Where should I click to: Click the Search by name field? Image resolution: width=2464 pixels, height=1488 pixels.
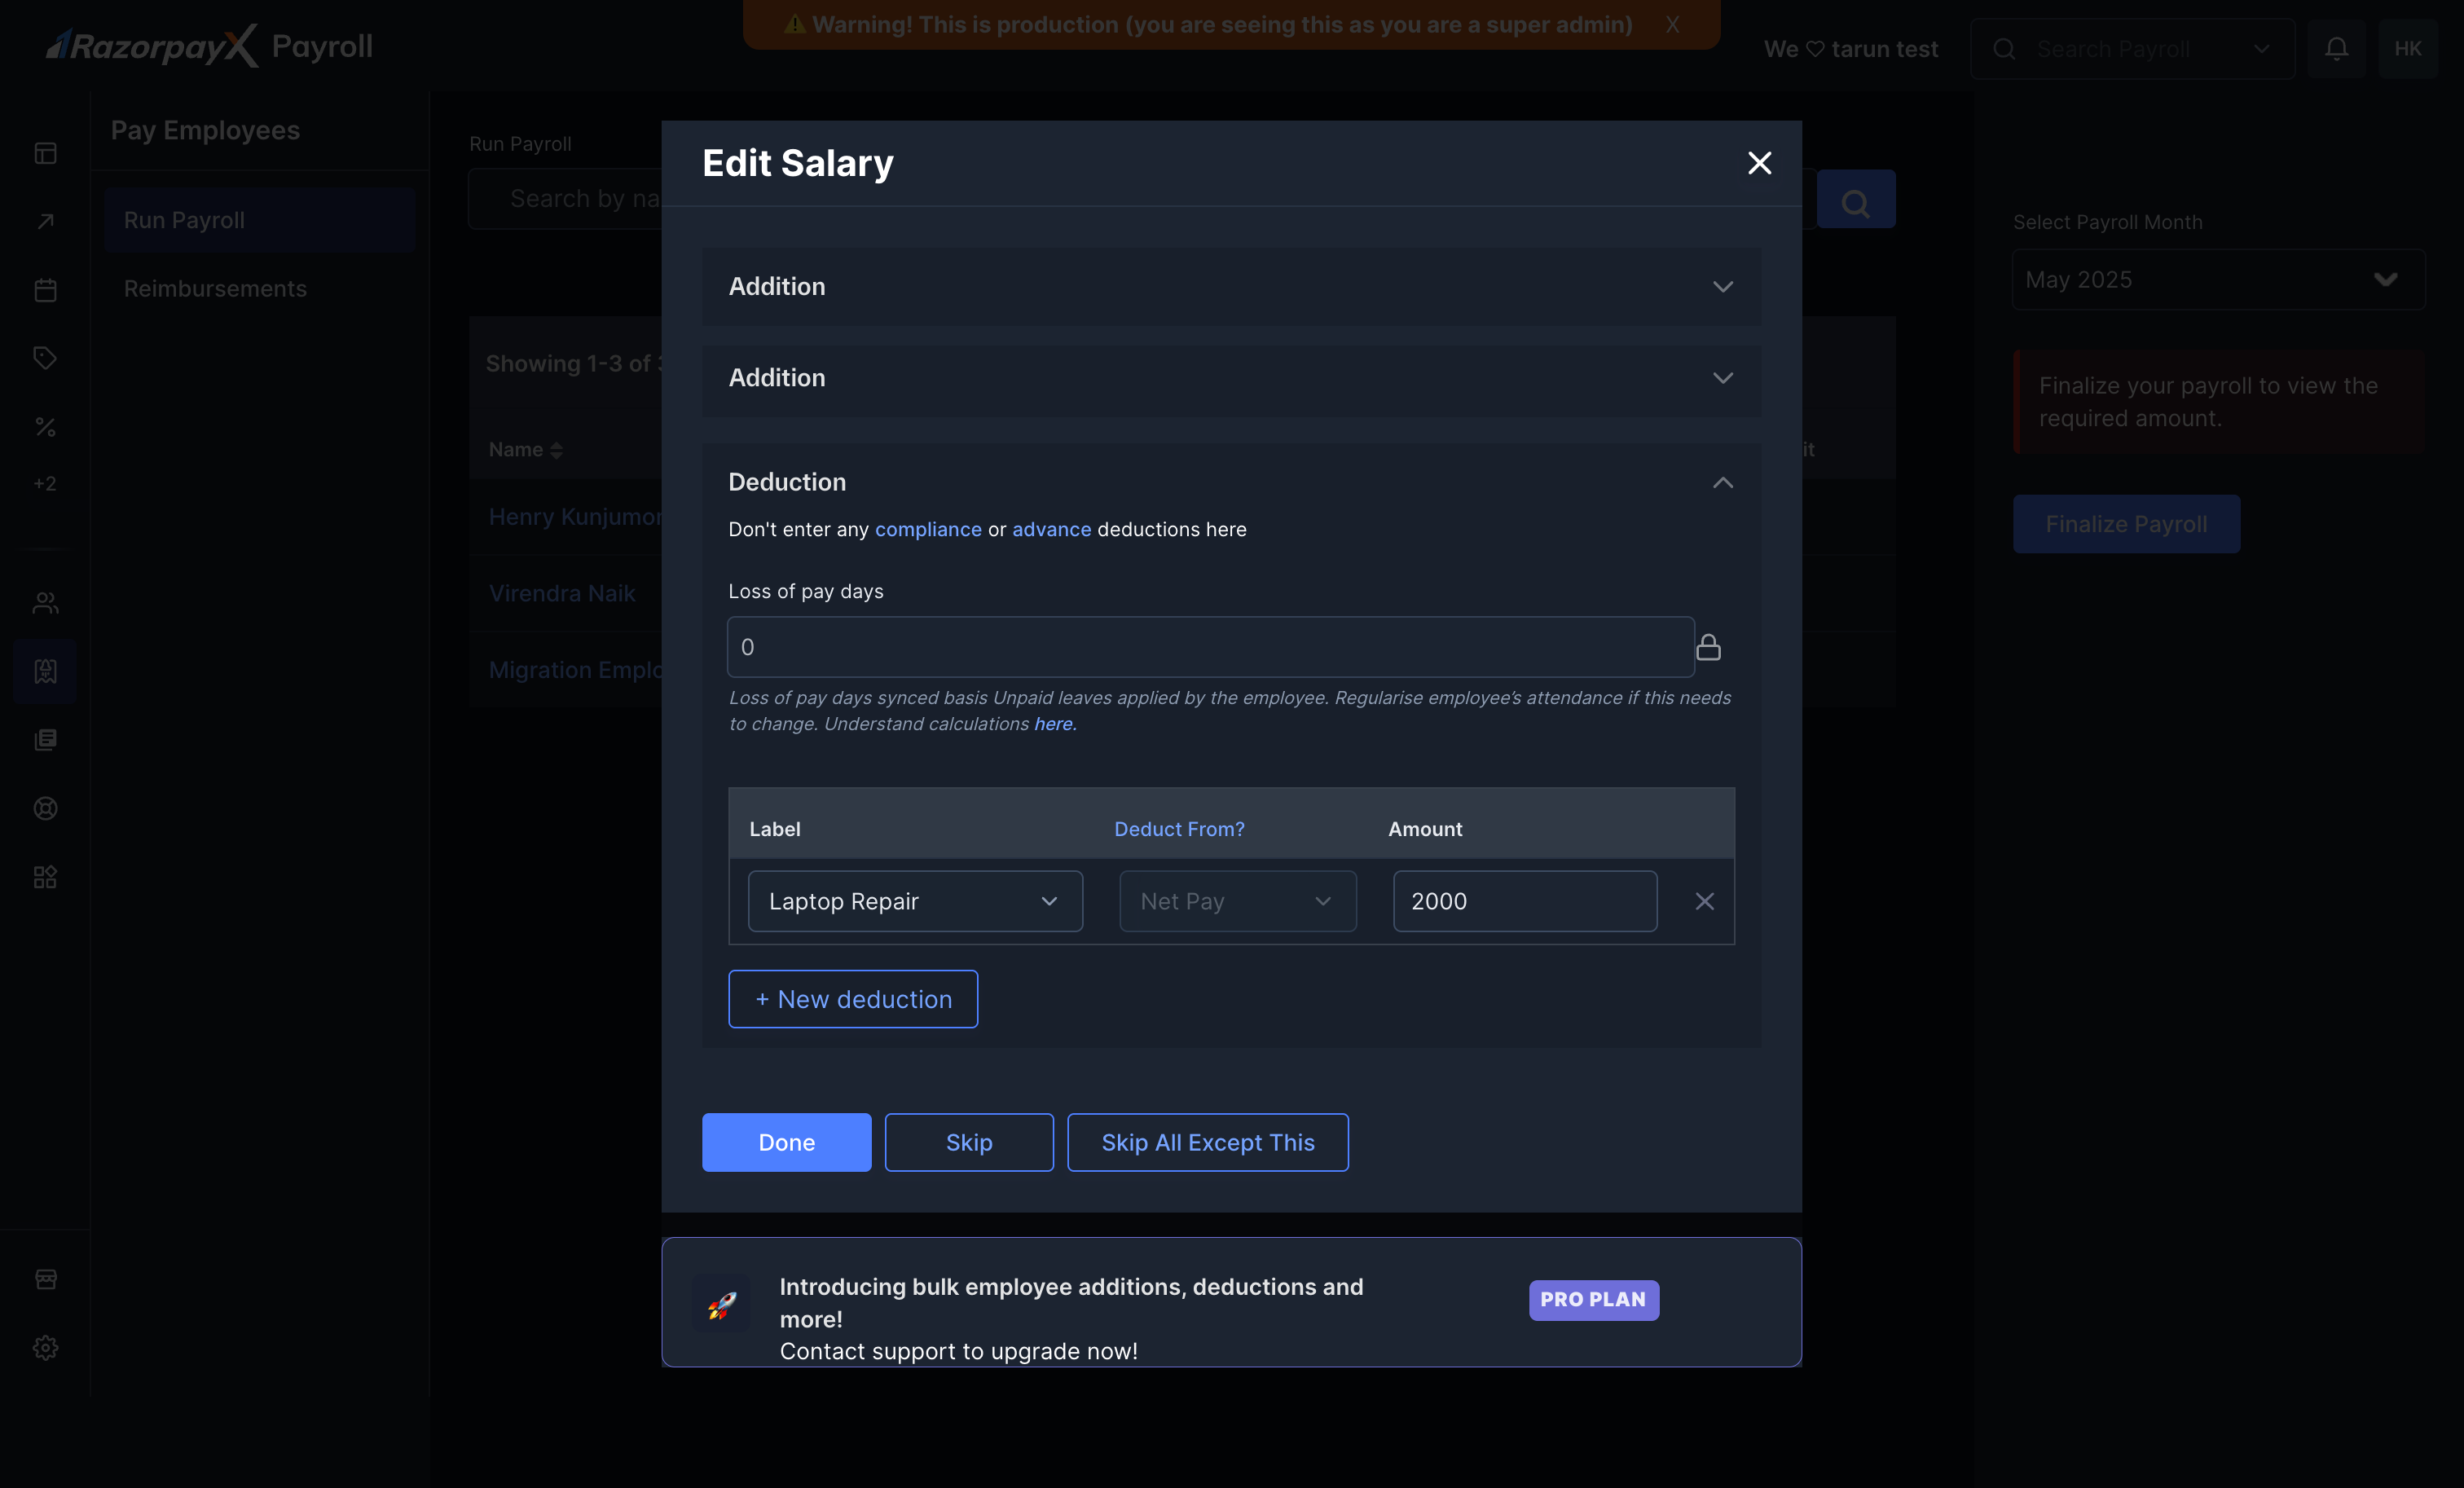coord(566,199)
